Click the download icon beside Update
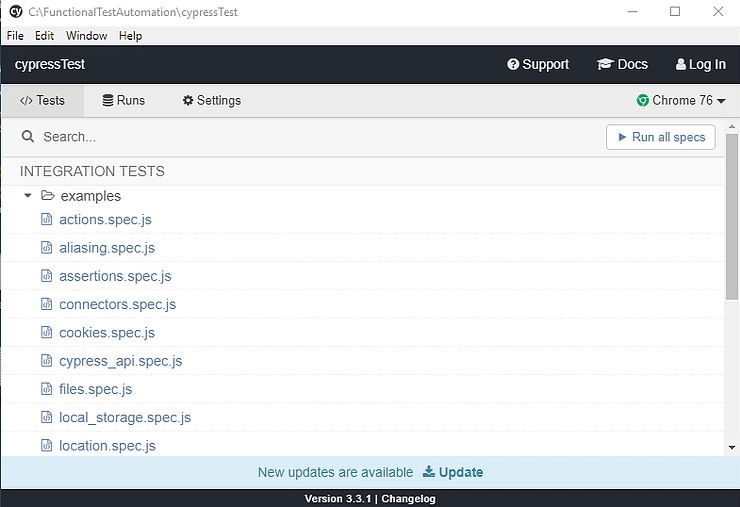The height and width of the screenshot is (507, 740). click(429, 471)
